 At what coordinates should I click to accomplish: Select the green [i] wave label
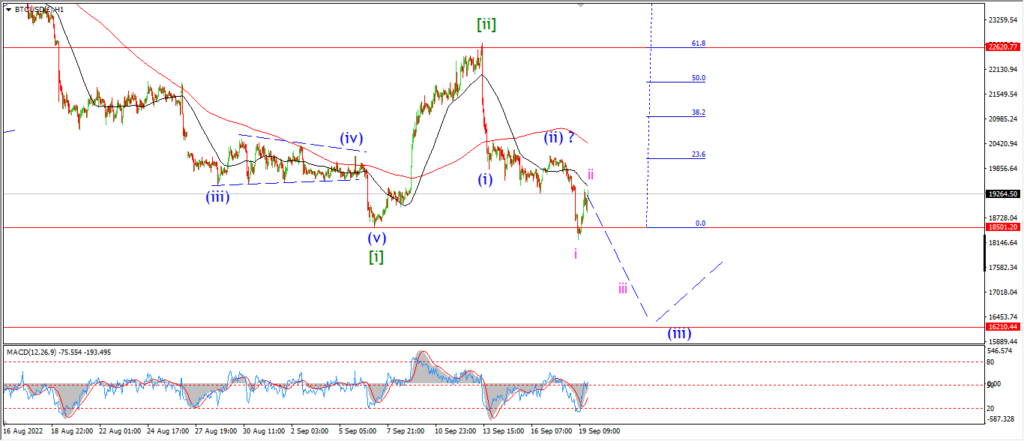[376, 257]
